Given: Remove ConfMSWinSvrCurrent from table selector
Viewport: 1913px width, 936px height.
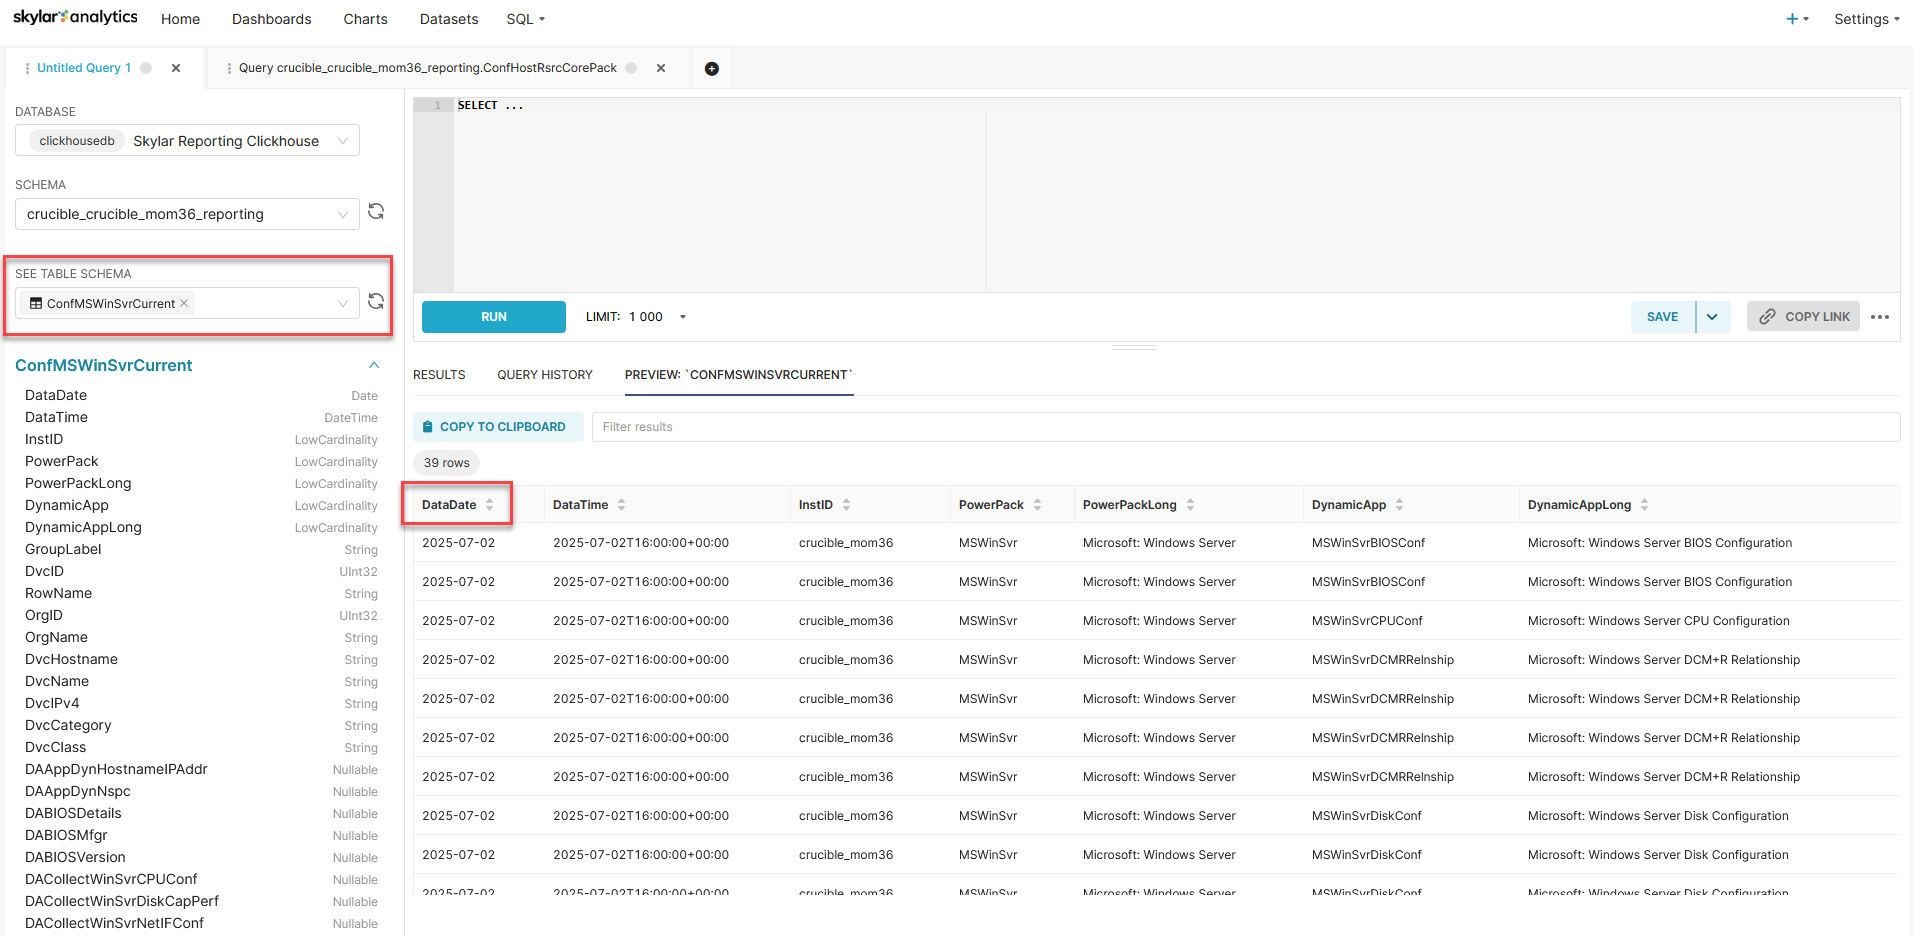Looking at the screenshot, I should pos(184,303).
